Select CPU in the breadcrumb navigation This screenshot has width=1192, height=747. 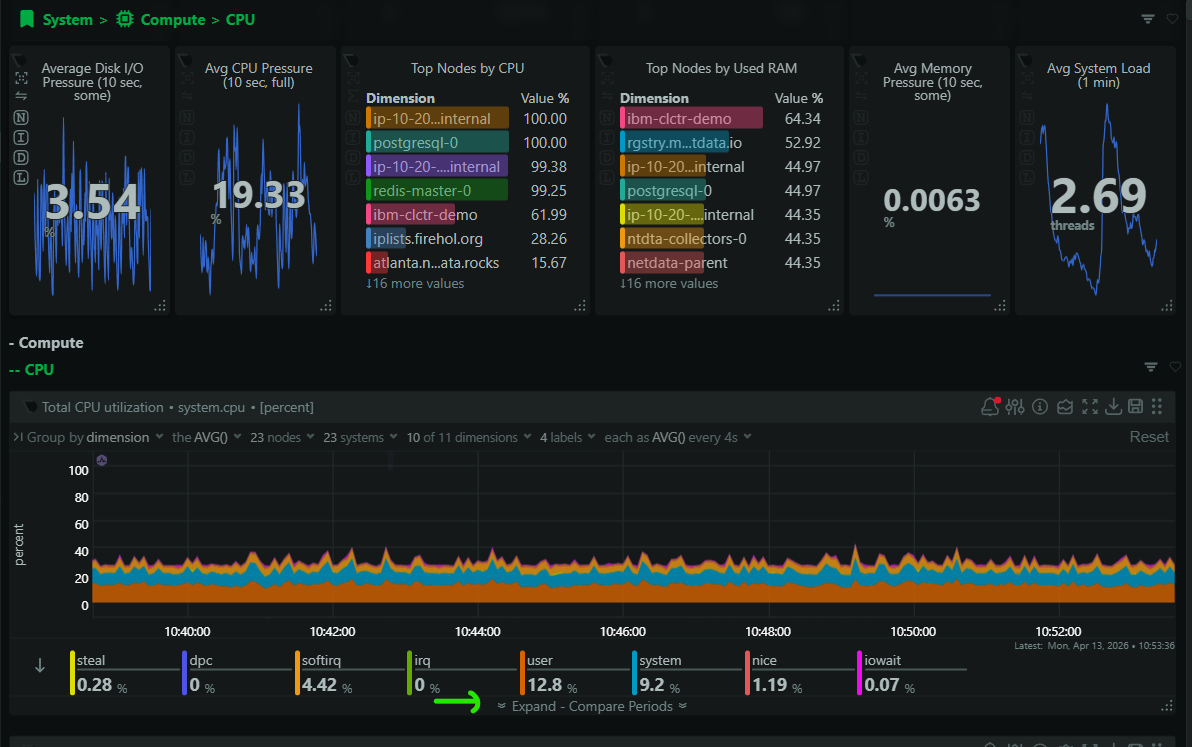click(240, 18)
